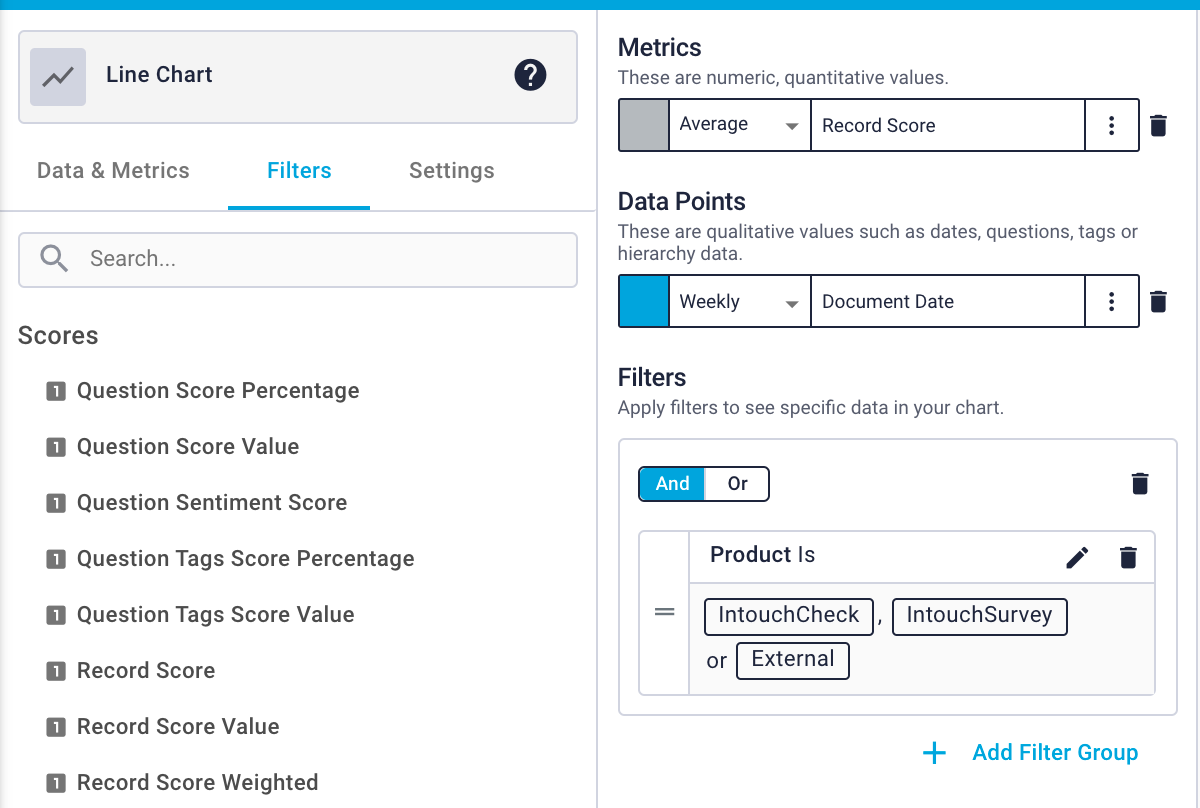Select the Or logic toggle
The height and width of the screenshot is (808, 1200).
[x=737, y=483]
